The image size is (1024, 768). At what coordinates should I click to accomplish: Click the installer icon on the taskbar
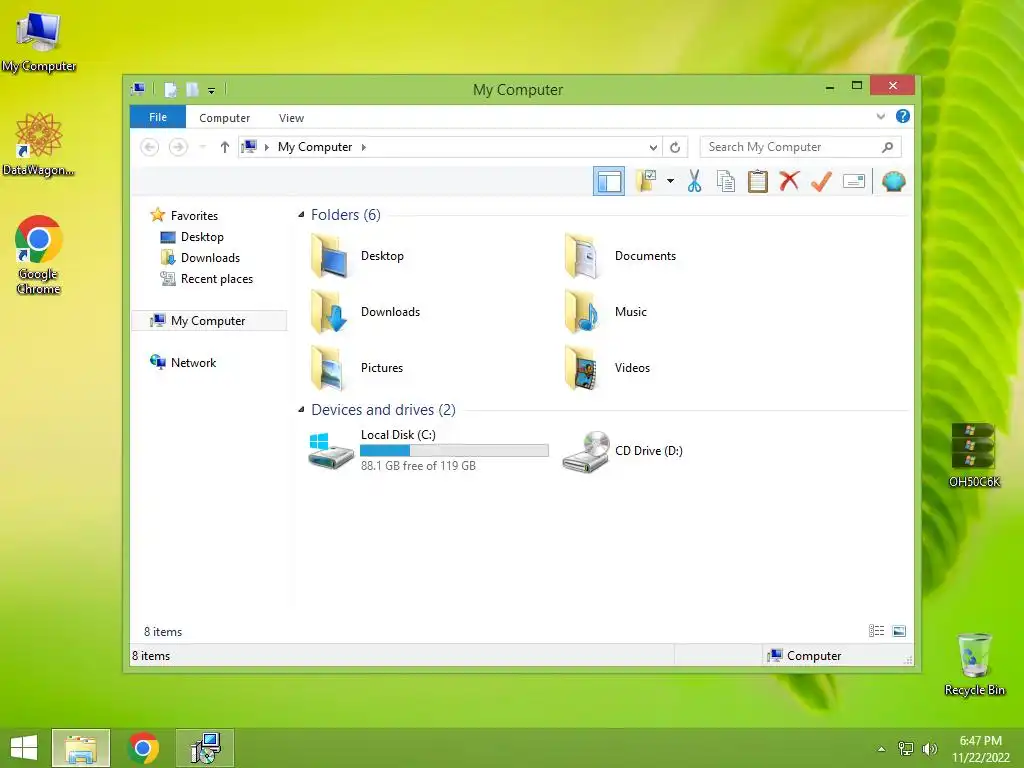205,748
